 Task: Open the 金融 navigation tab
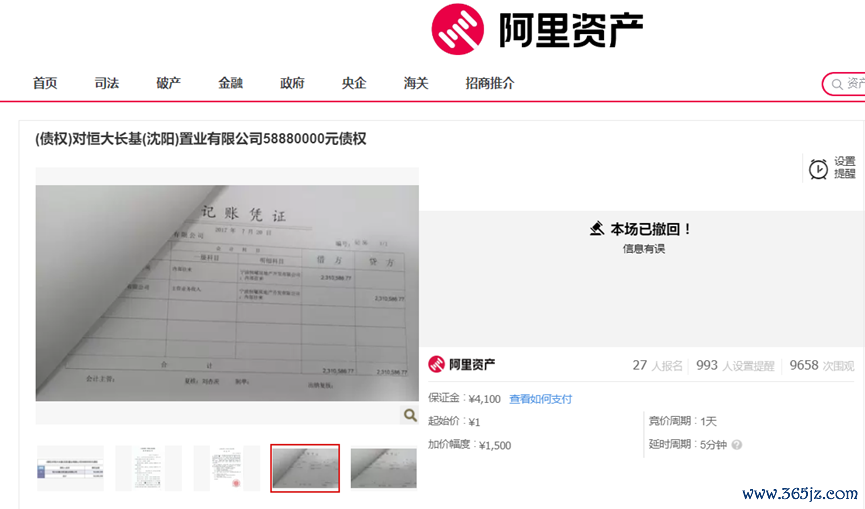[230, 83]
